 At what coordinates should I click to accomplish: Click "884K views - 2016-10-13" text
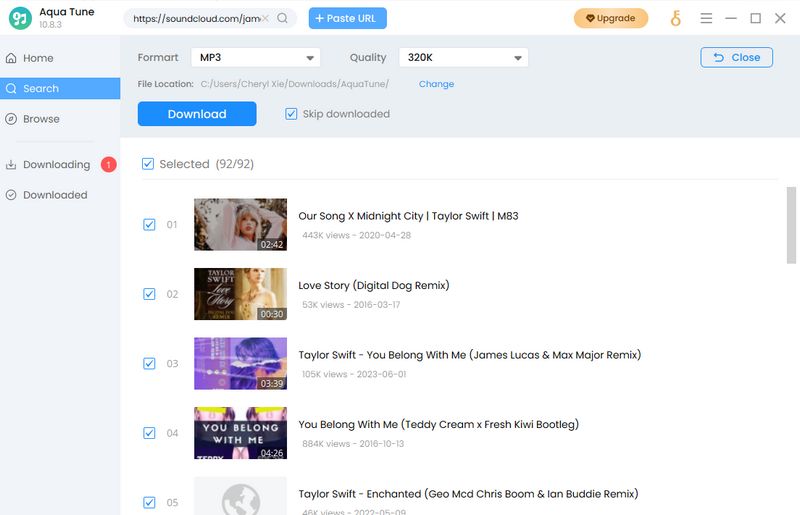coord(353,444)
